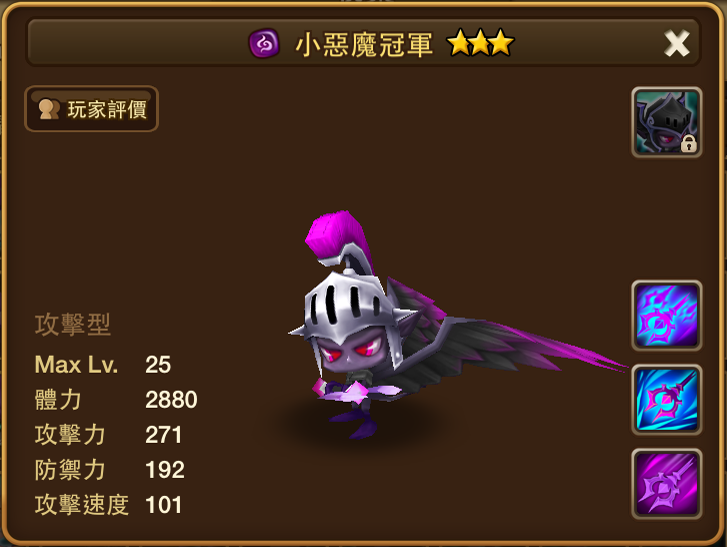Click the padlock icon on awakened portrait
Image resolution: width=727 pixels, height=547 pixels.
689,144
